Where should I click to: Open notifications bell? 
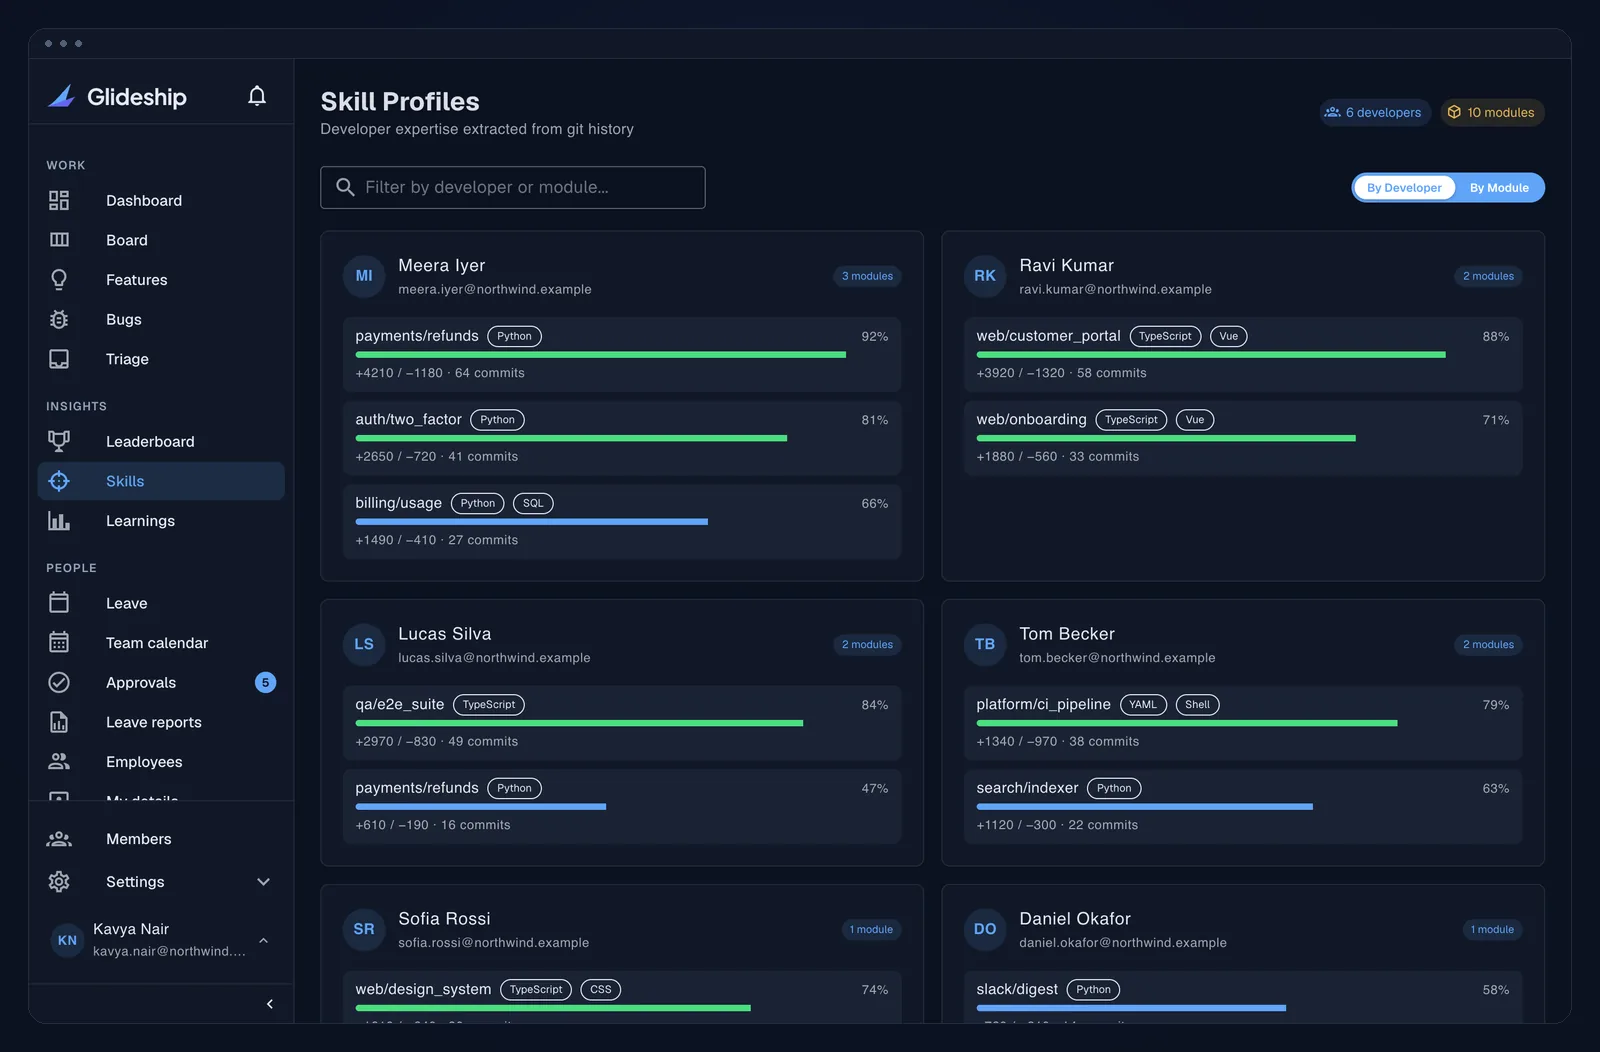point(257,96)
